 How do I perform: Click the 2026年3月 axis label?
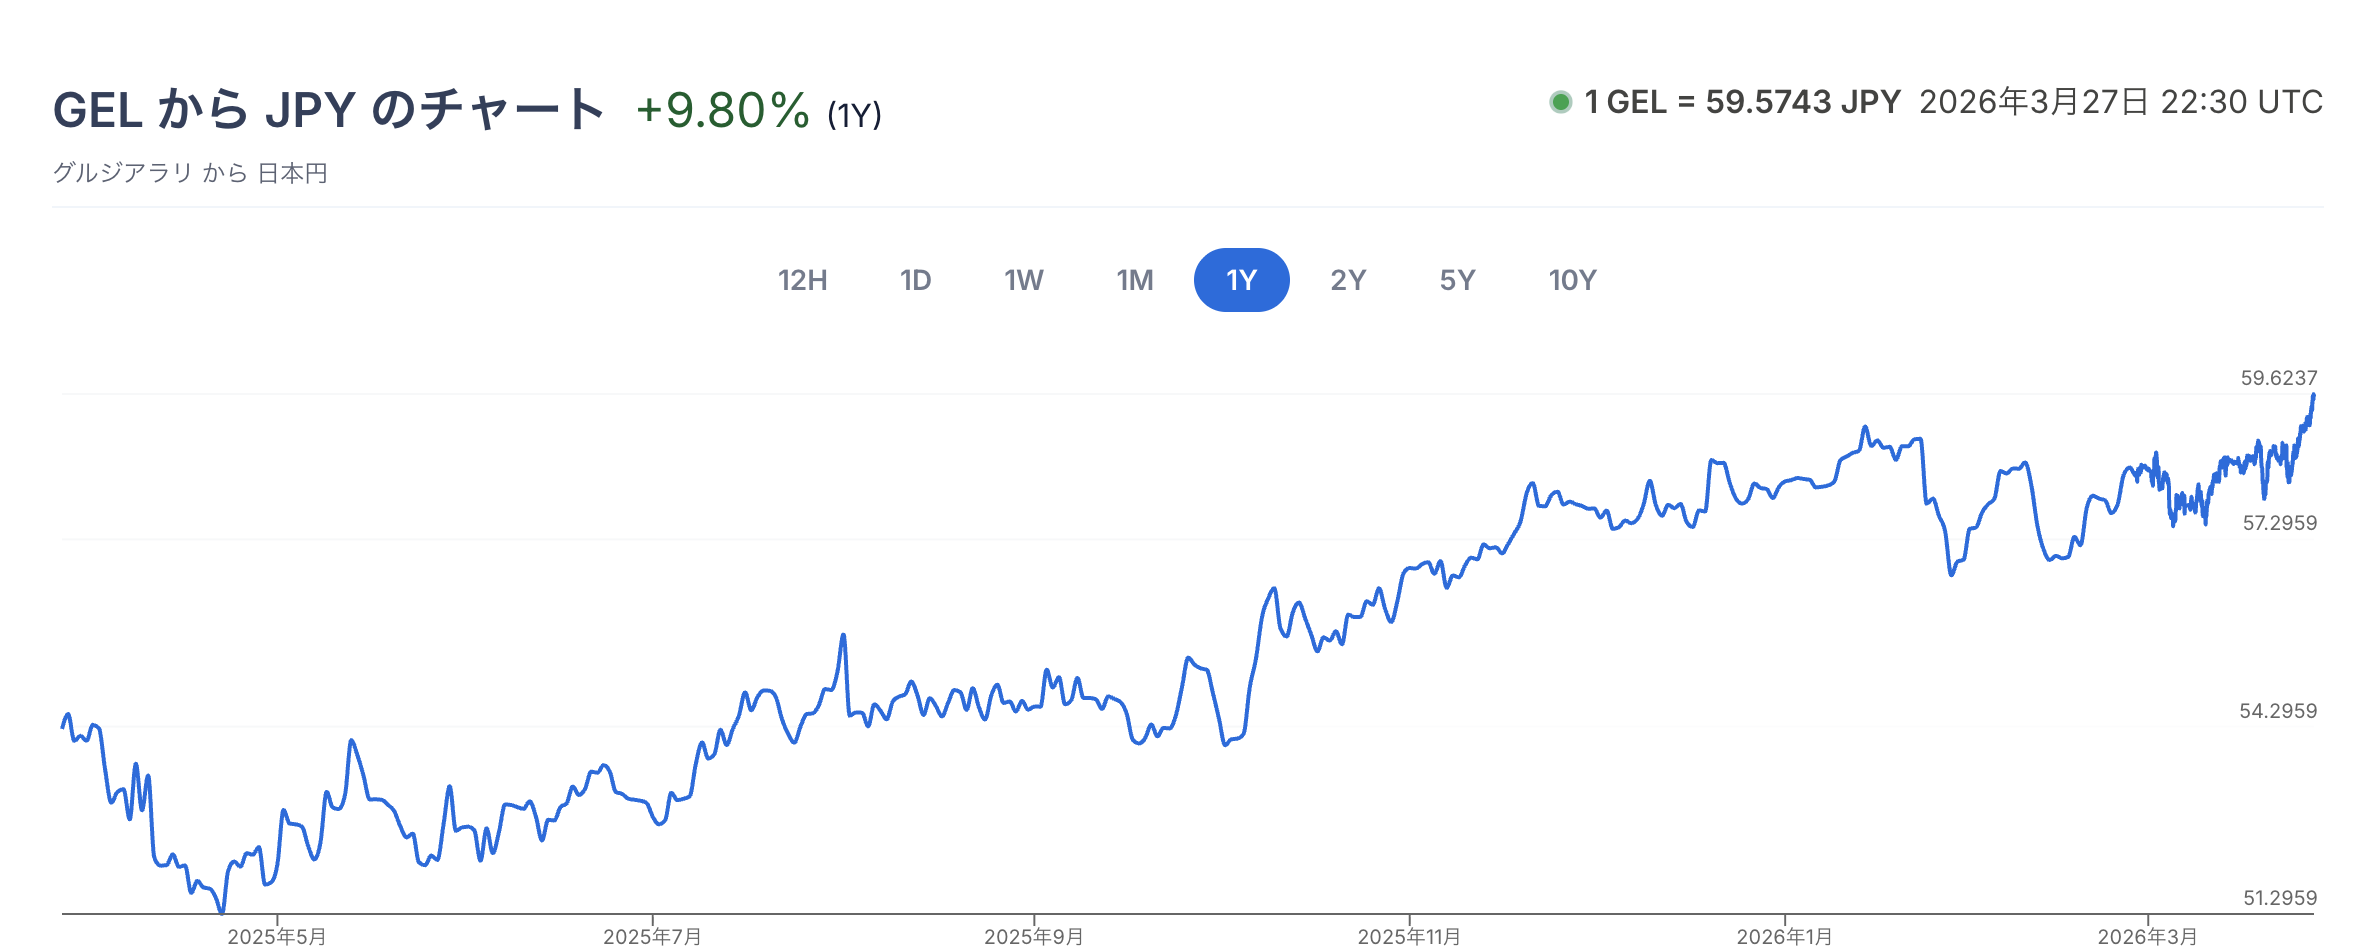[x=2147, y=937]
